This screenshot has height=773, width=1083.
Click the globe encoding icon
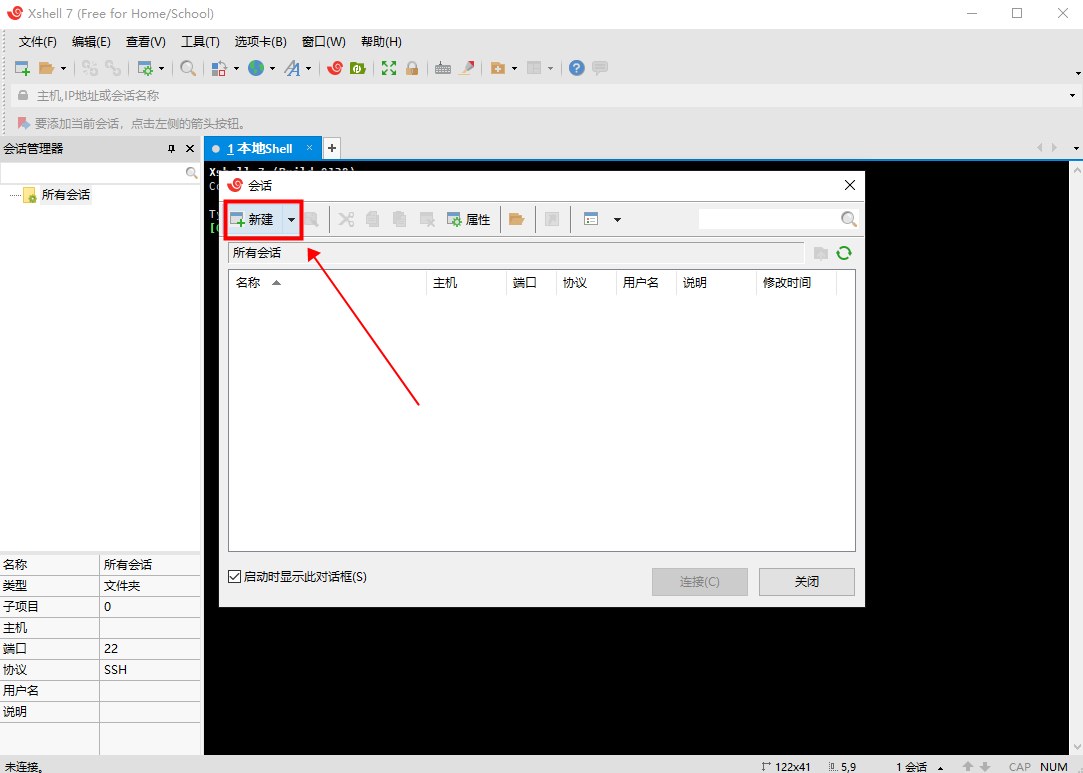[x=256, y=68]
